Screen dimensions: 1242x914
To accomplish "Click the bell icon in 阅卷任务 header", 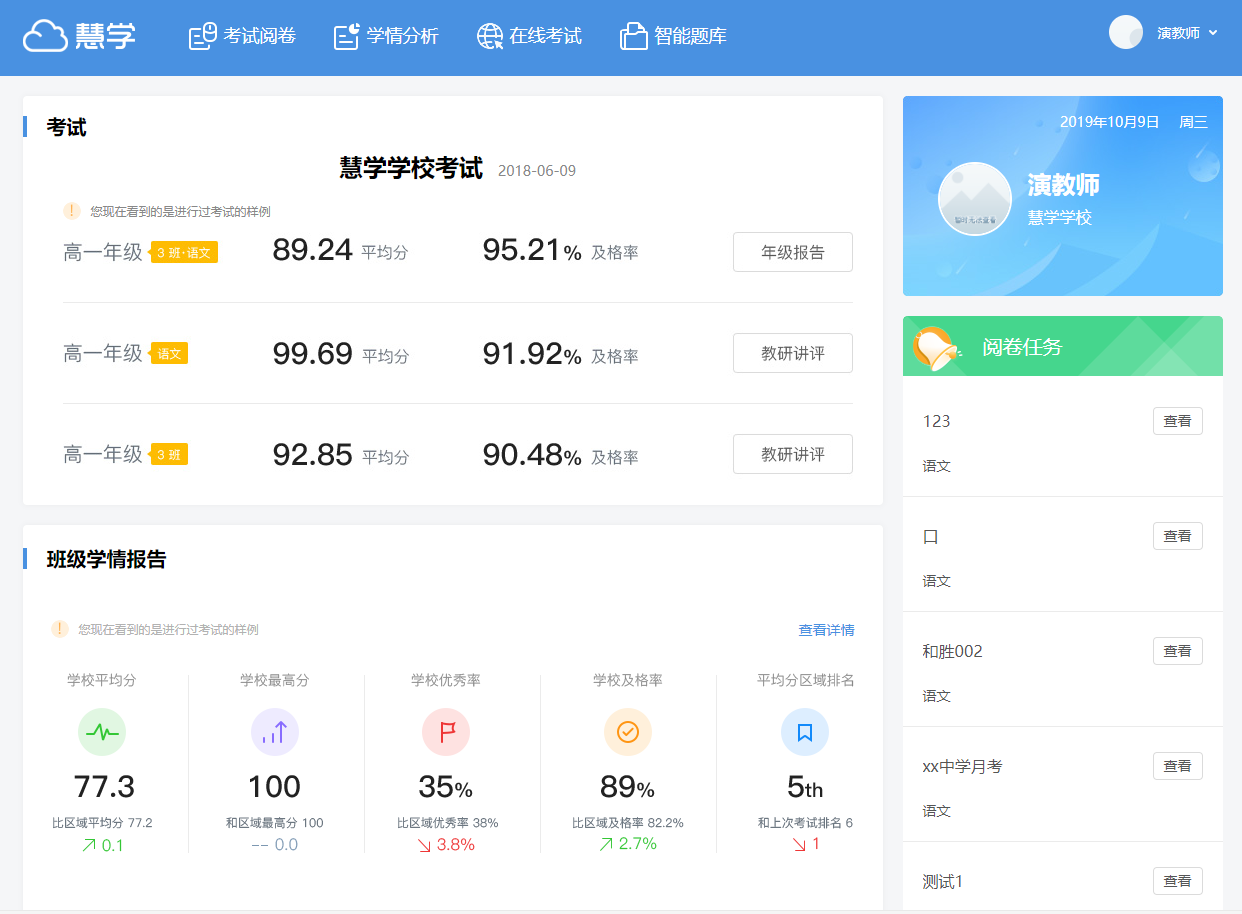I will point(935,347).
